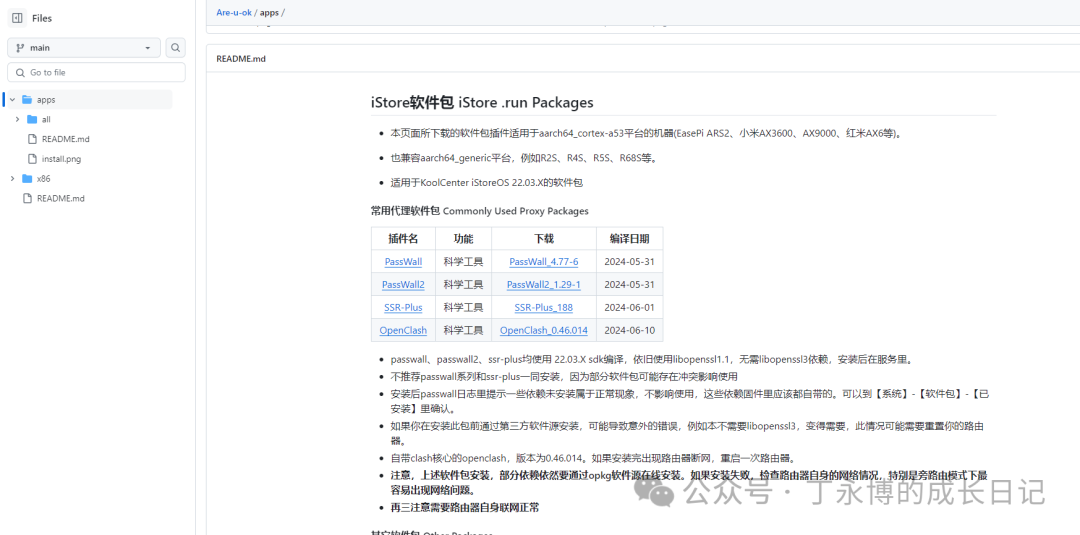Open the x86 folder
The image size is (1080, 535).
(43, 178)
